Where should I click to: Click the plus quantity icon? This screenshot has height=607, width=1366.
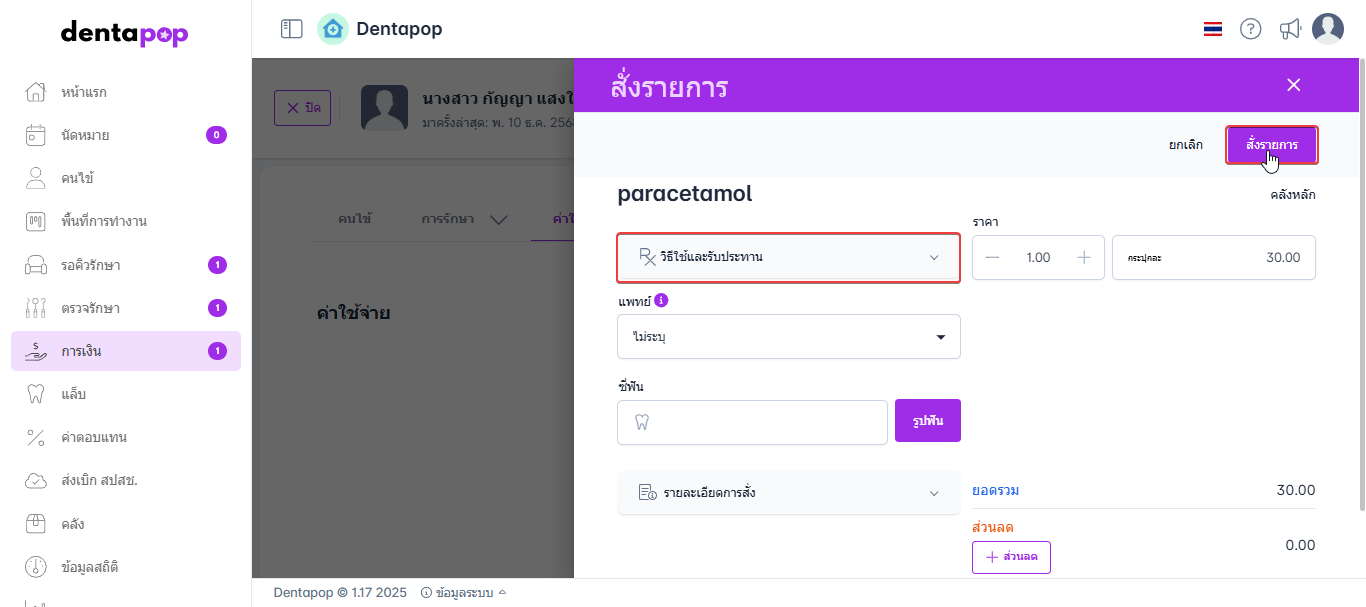[x=1083, y=257]
